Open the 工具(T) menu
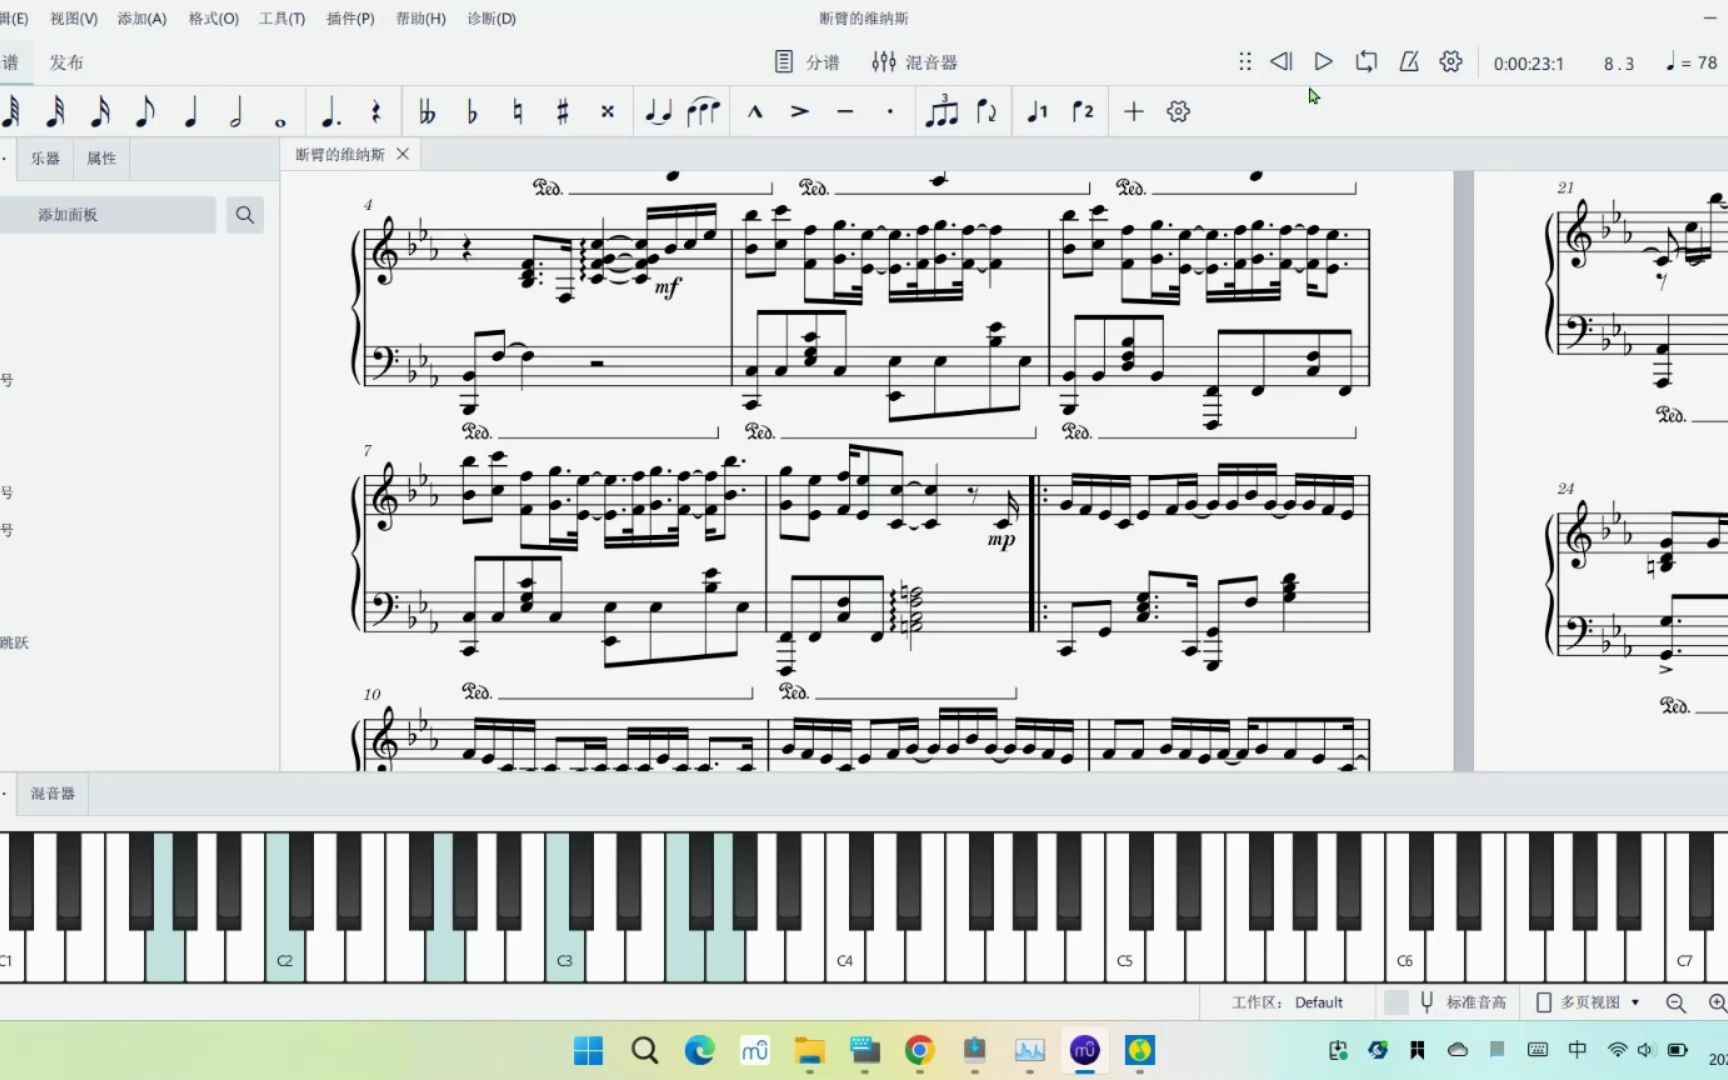 coord(282,18)
